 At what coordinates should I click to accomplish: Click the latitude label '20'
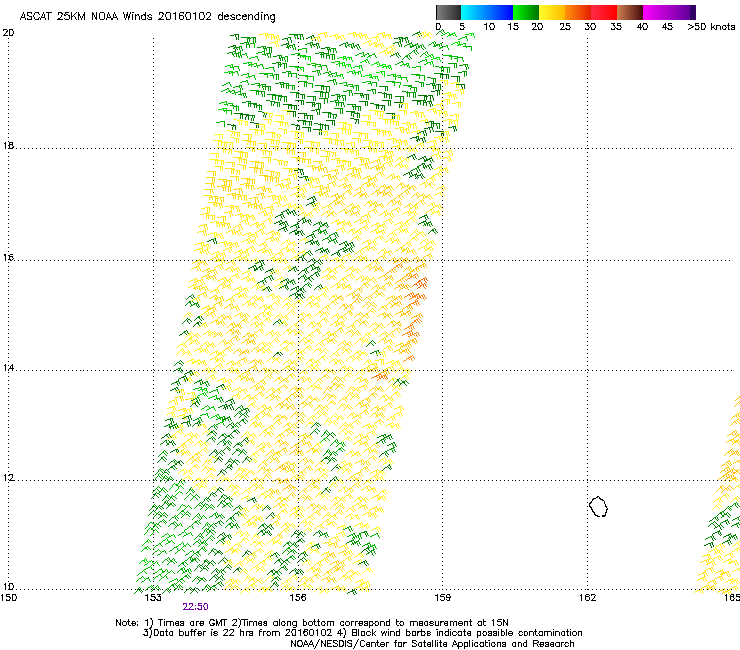8,33
